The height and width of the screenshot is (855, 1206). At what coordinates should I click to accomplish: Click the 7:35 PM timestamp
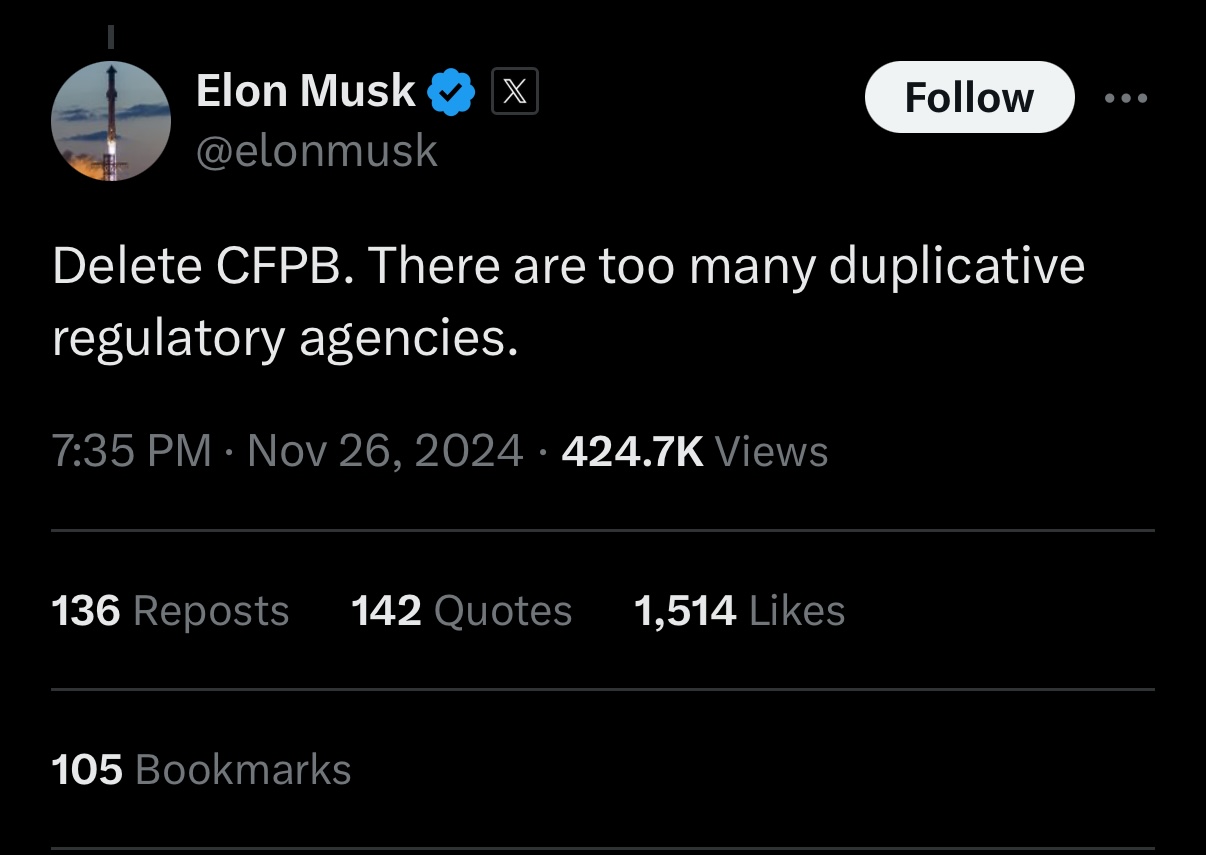(x=130, y=451)
